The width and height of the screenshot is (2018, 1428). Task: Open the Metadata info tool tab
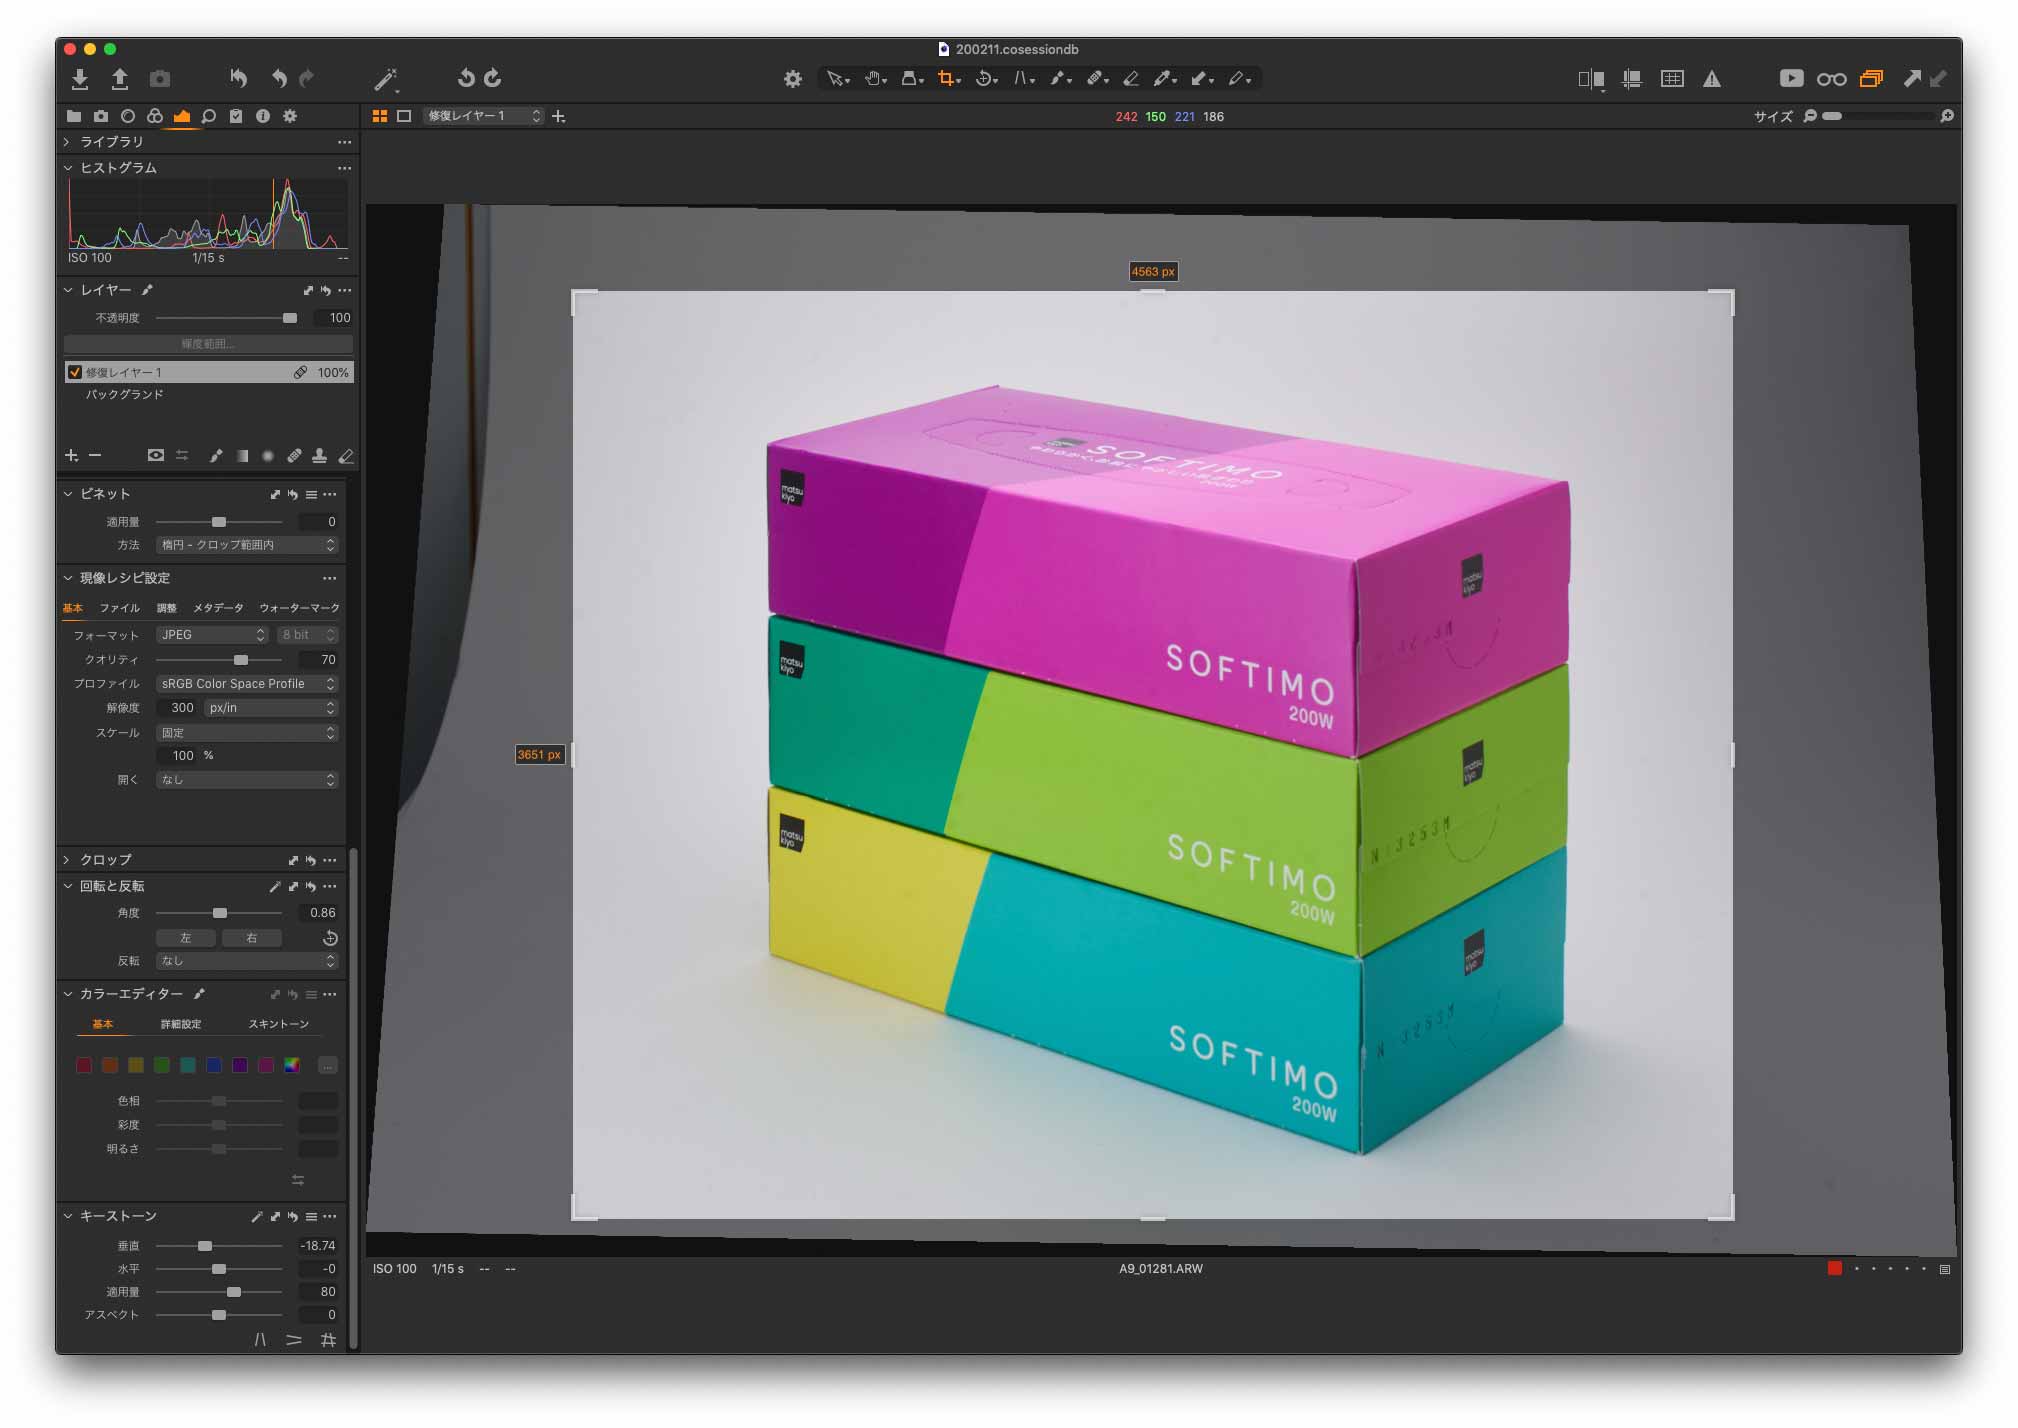[x=263, y=116]
